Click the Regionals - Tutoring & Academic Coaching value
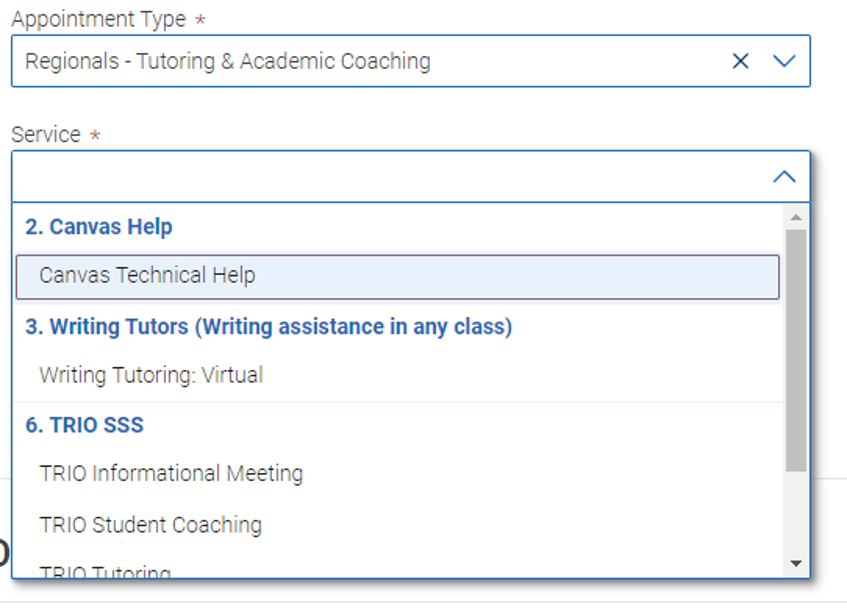This screenshot has width=847, height=610. (228, 61)
